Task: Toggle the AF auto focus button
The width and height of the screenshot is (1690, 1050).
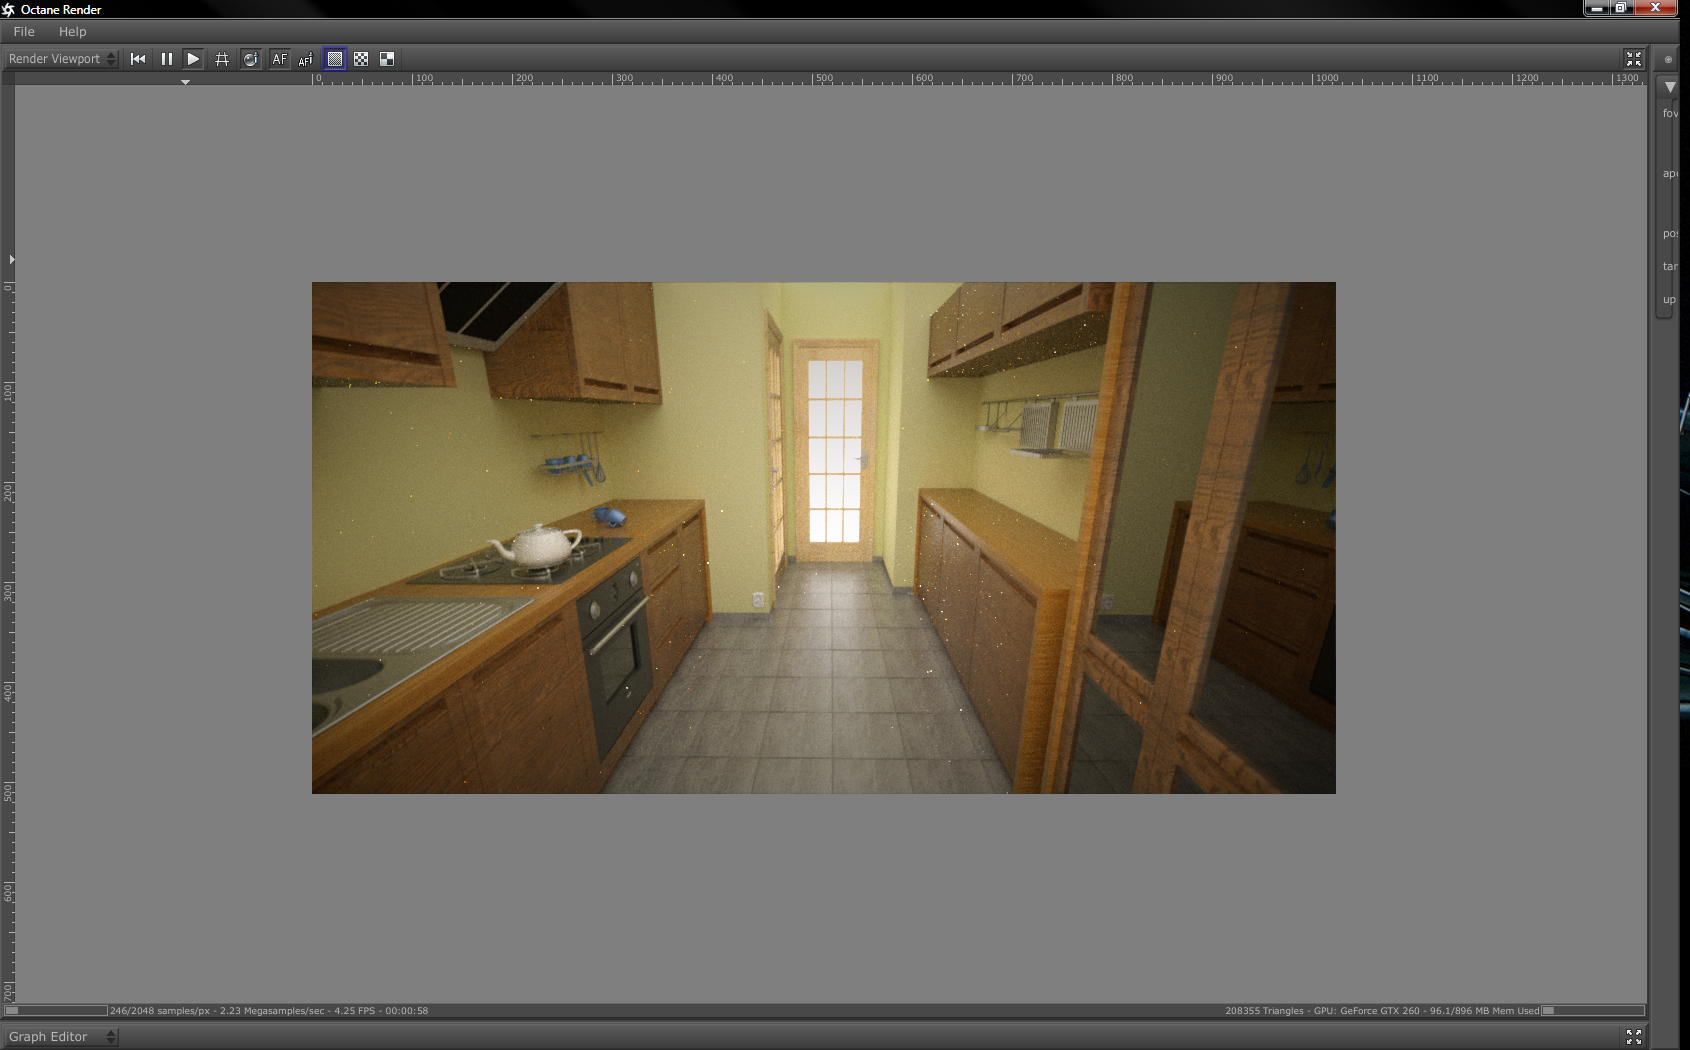Action: pyautogui.click(x=279, y=59)
